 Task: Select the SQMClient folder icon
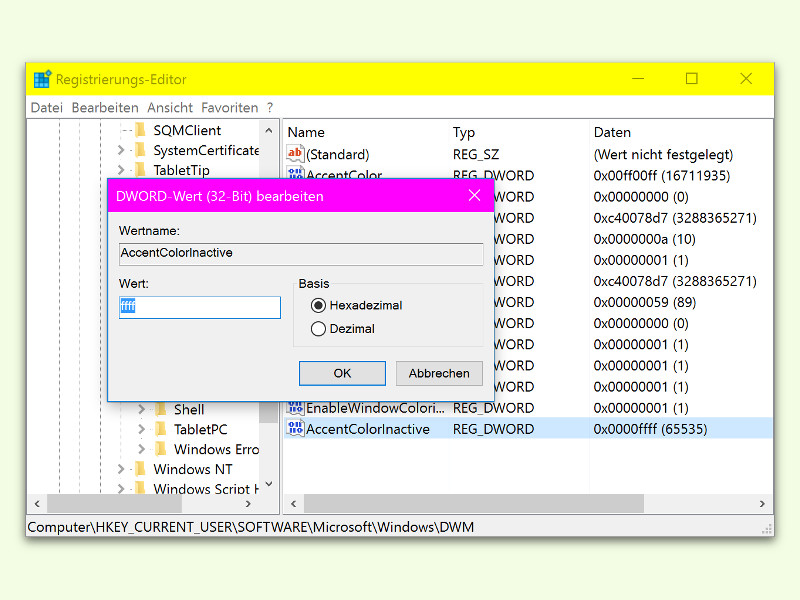[140, 130]
